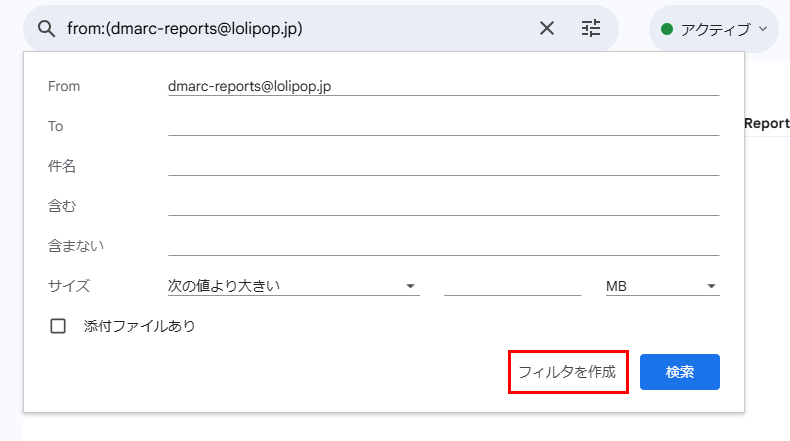Click the アクティブ status label
790x441 pixels.
pyautogui.click(x=714, y=29)
